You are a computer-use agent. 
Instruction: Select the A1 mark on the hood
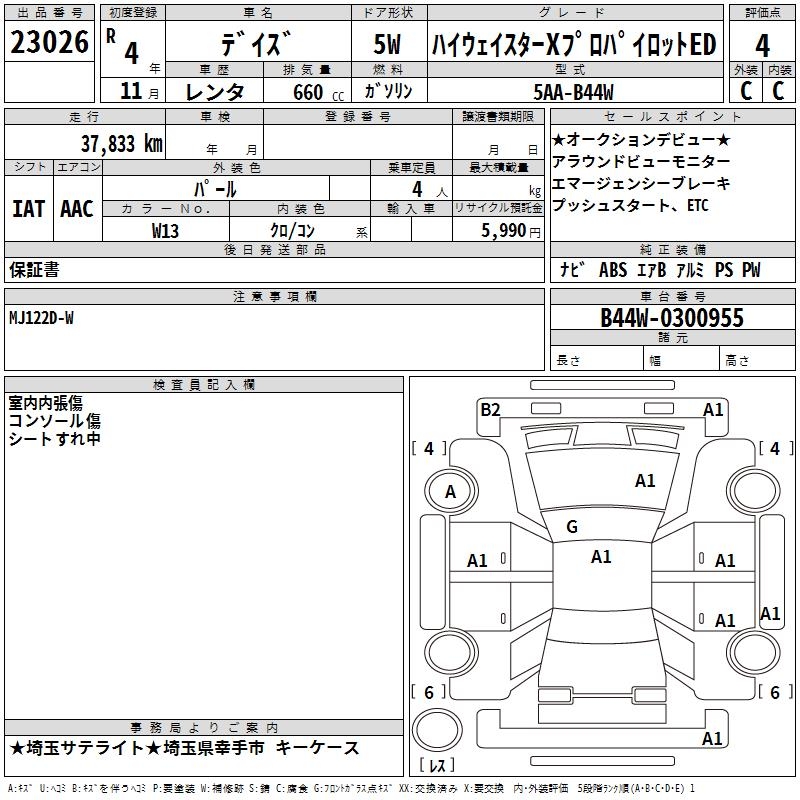point(645,481)
